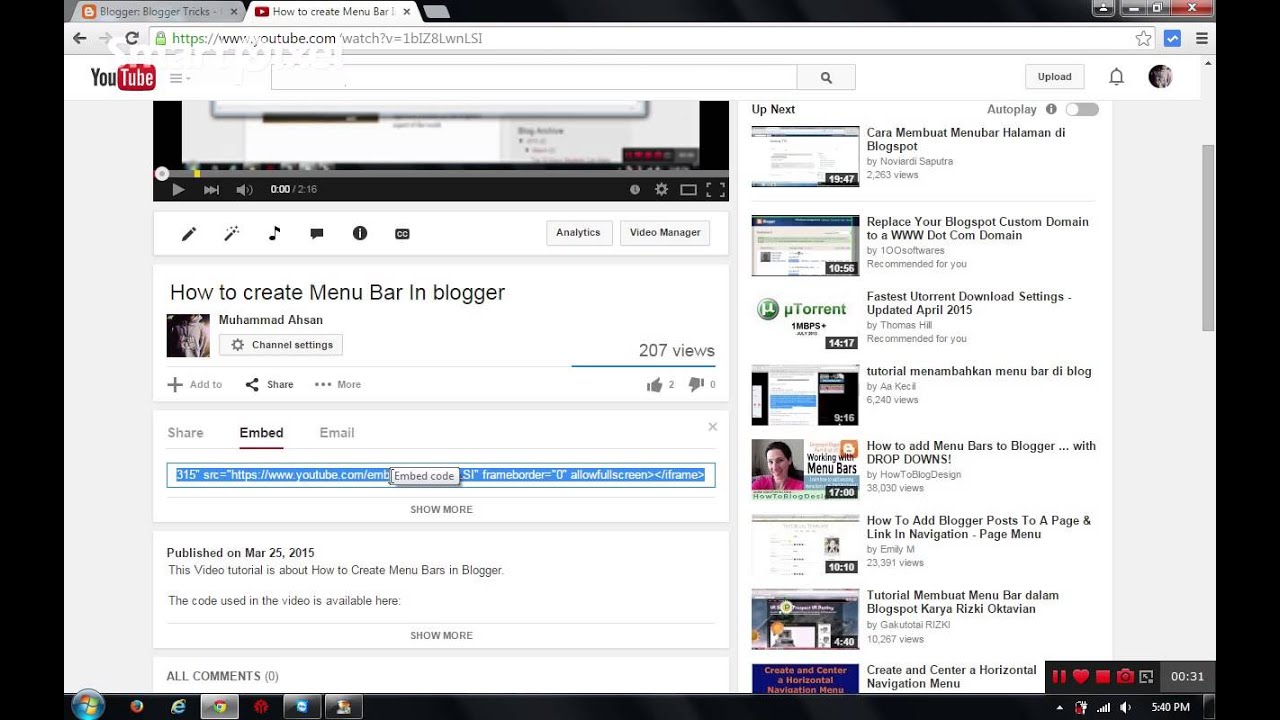Open the YouTube guide menu icon

[179, 78]
